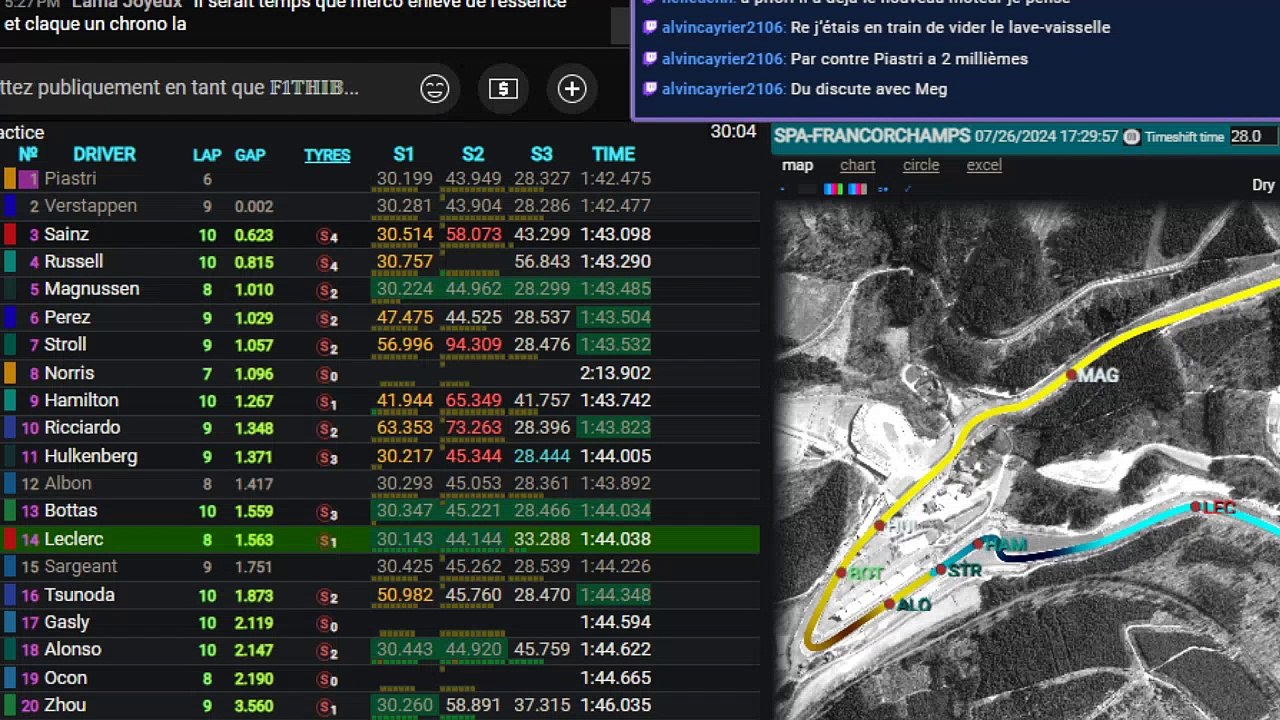Click the pause icon beside Timeshift time
The width and height of the screenshot is (1280, 720).
click(1132, 137)
